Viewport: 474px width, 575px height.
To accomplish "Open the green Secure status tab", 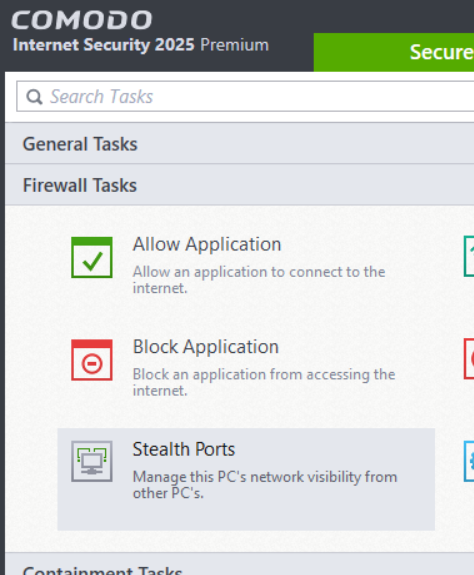I will pyautogui.click(x=394, y=52).
